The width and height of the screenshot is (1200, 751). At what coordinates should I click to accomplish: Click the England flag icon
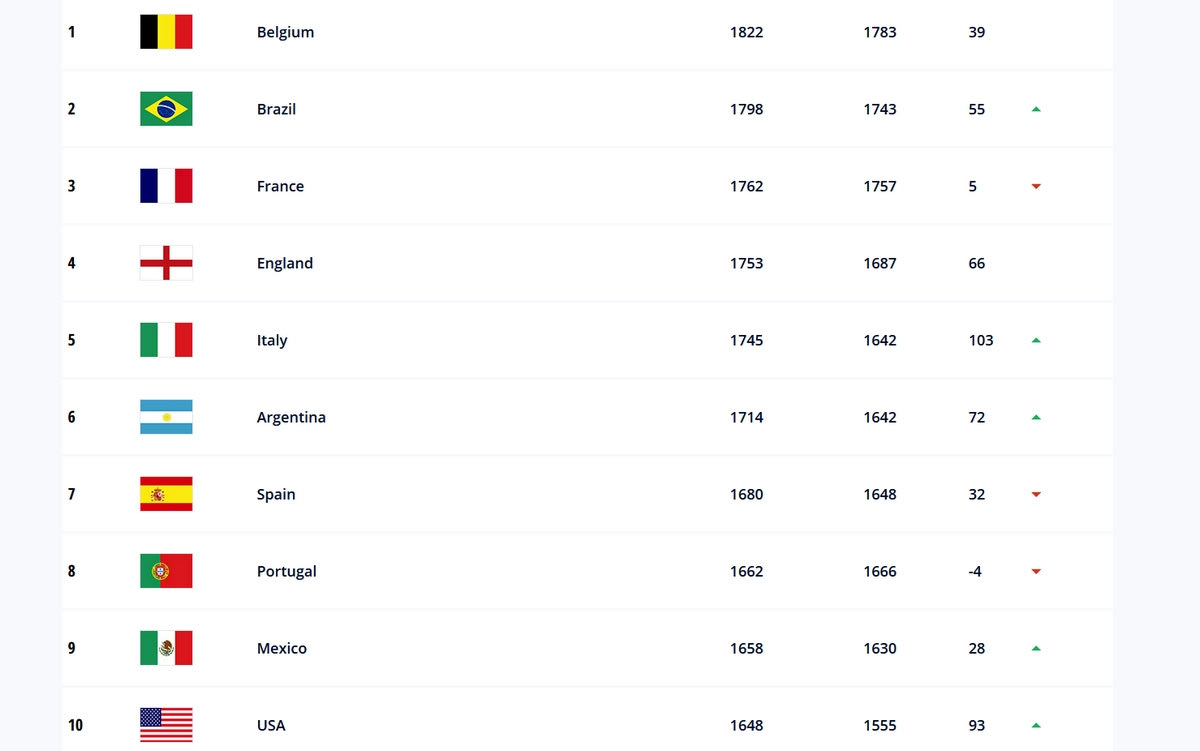coord(166,263)
